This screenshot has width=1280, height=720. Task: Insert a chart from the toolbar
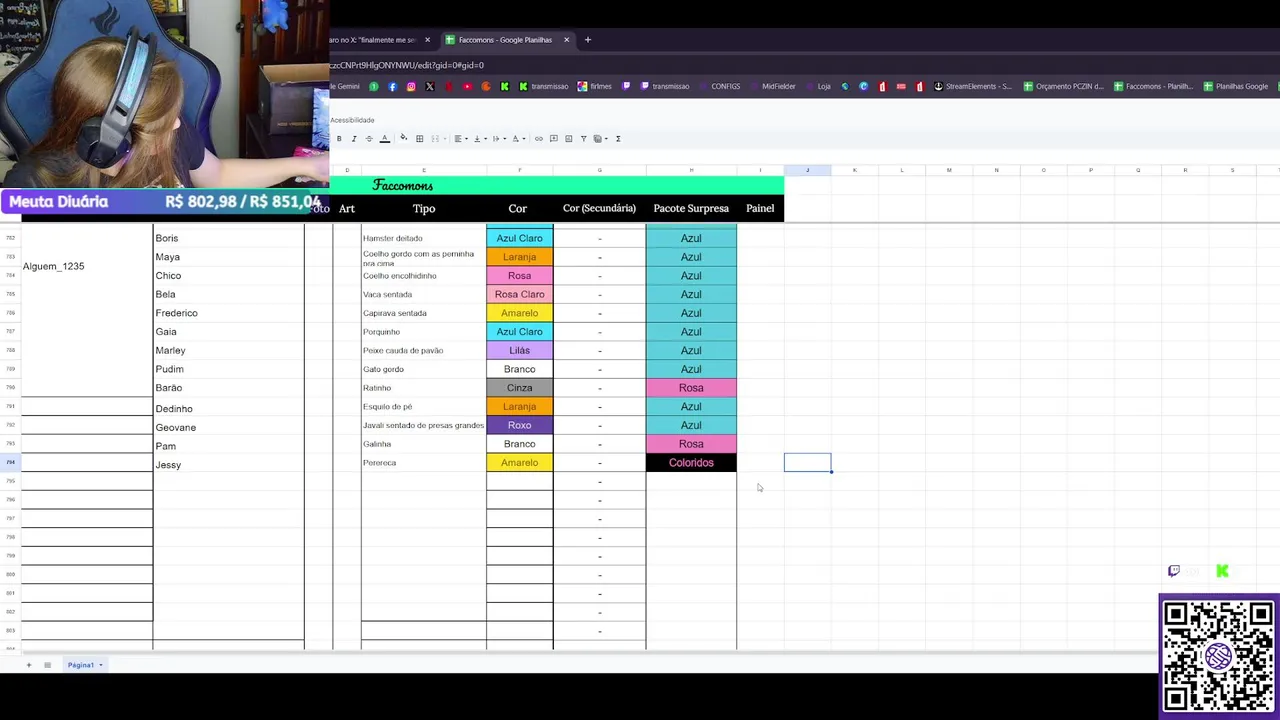pos(569,139)
